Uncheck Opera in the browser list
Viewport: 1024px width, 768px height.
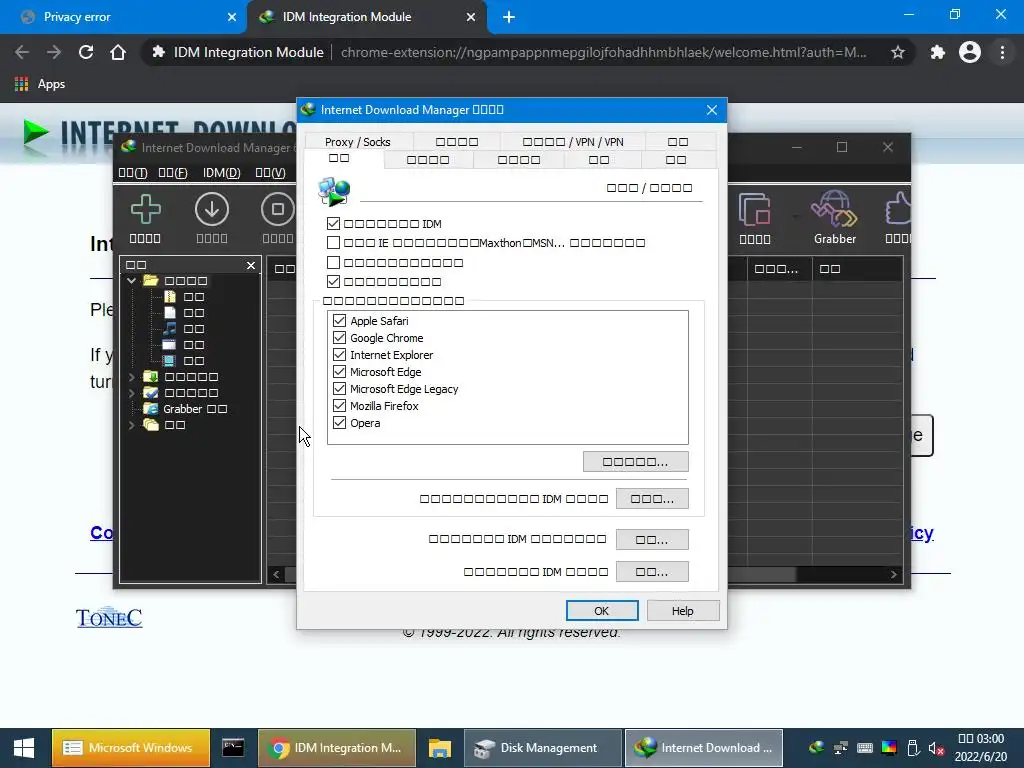point(339,423)
